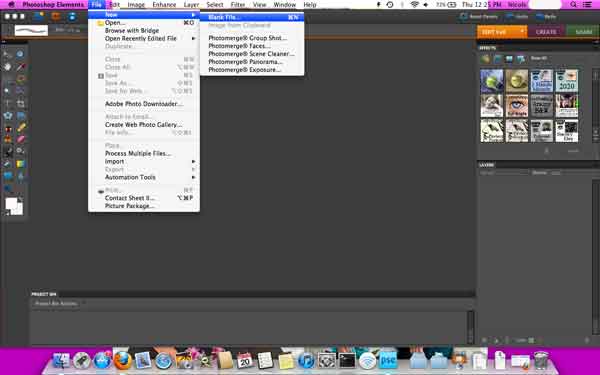Image resolution: width=600 pixels, height=375 pixels.
Task: Choose Create Web Photo Gallery
Action: point(144,125)
